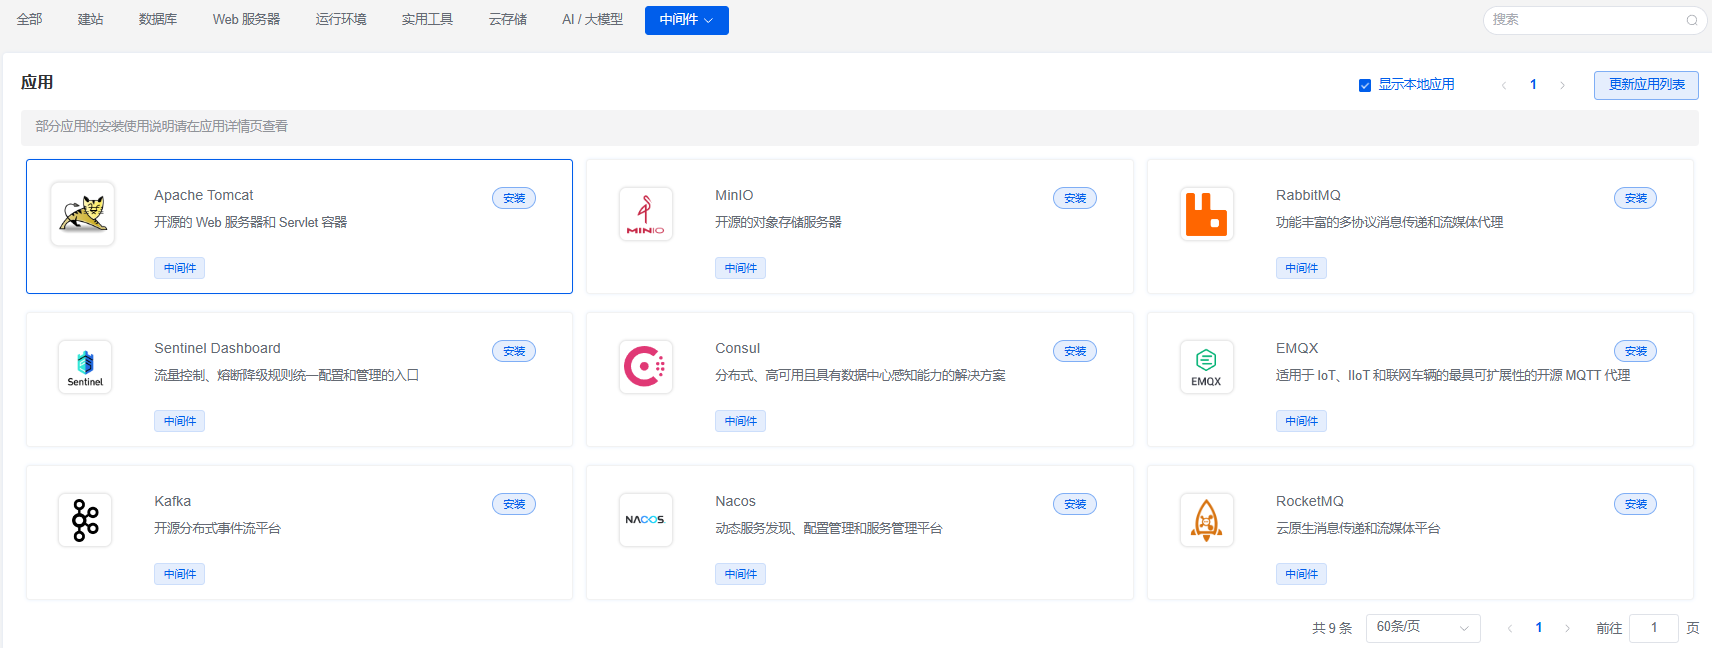Click 中间件 tag on Kafka card

[180, 574]
